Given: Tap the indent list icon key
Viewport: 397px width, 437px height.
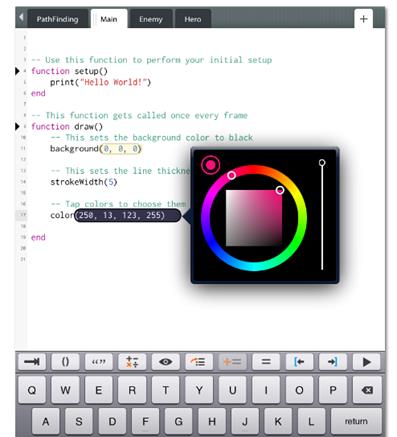Looking at the screenshot, I should click(x=199, y=362).
